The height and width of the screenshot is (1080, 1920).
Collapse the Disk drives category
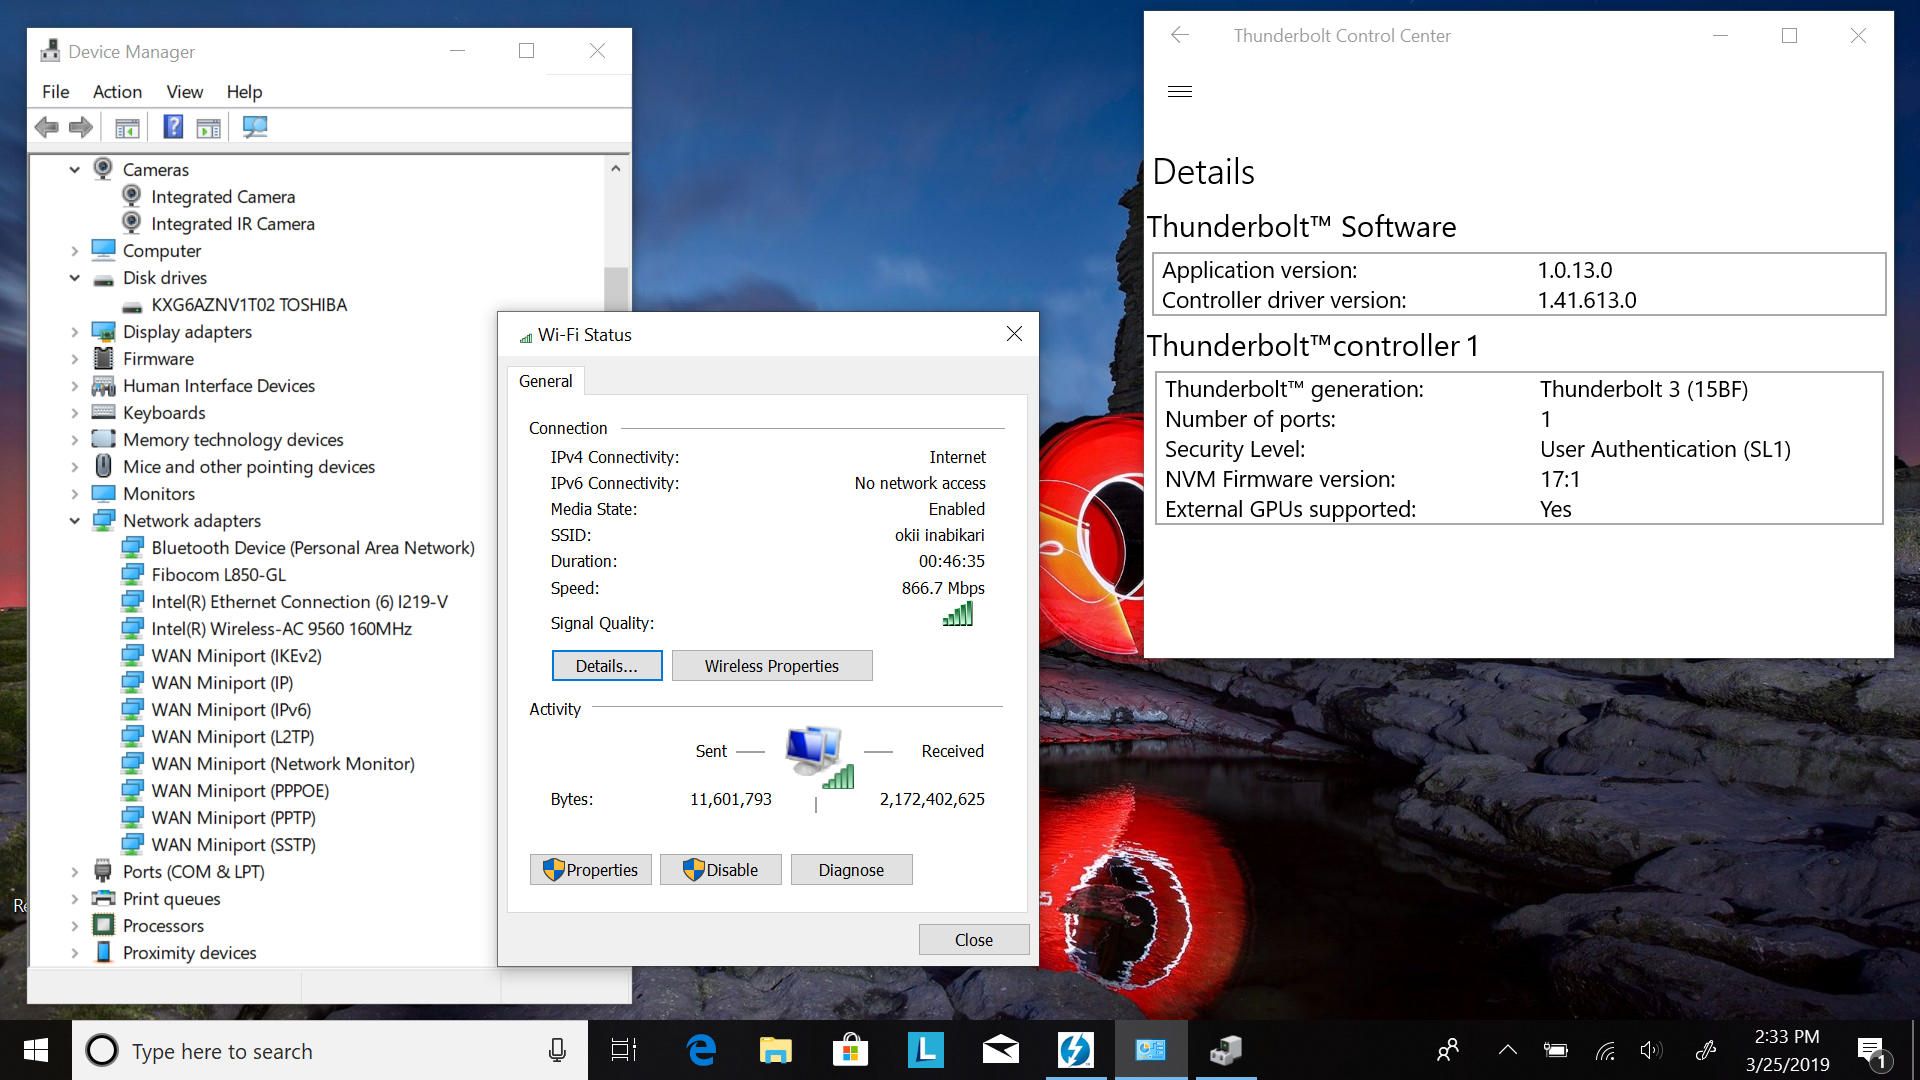(75, 278)
